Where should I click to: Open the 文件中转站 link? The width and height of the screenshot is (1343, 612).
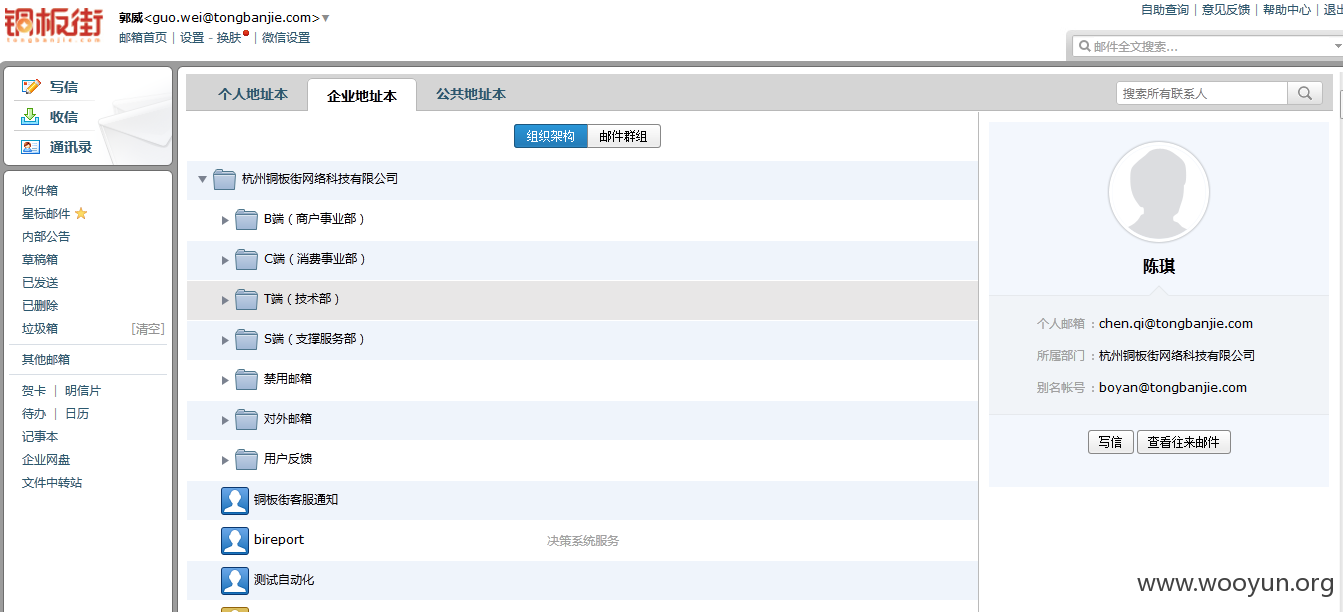tap(52, 482)
